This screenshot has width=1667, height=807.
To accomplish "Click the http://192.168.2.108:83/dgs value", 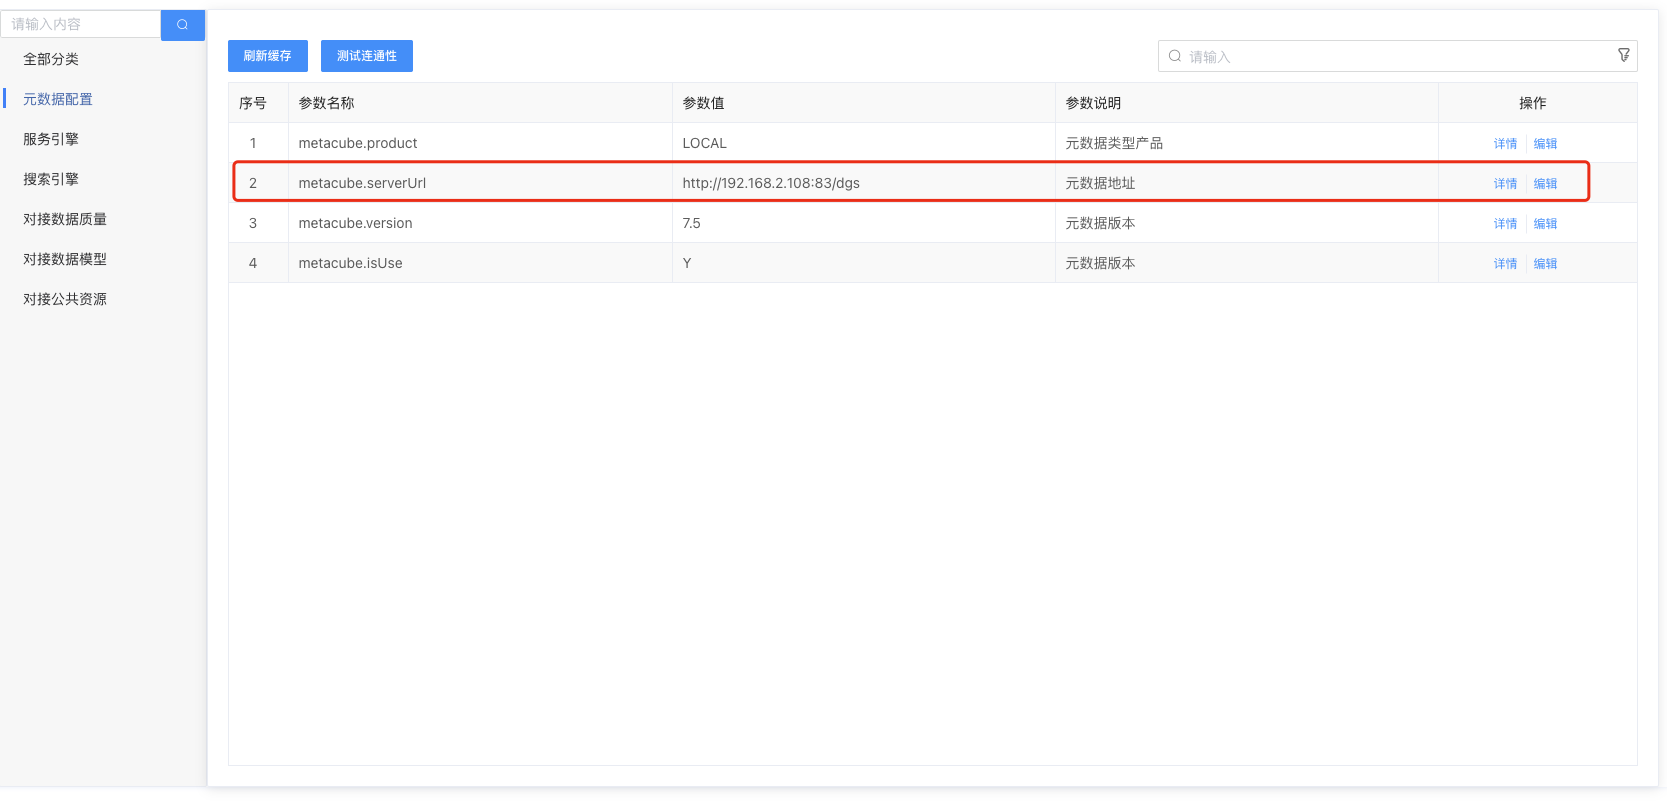I will [x=771, y=183].
